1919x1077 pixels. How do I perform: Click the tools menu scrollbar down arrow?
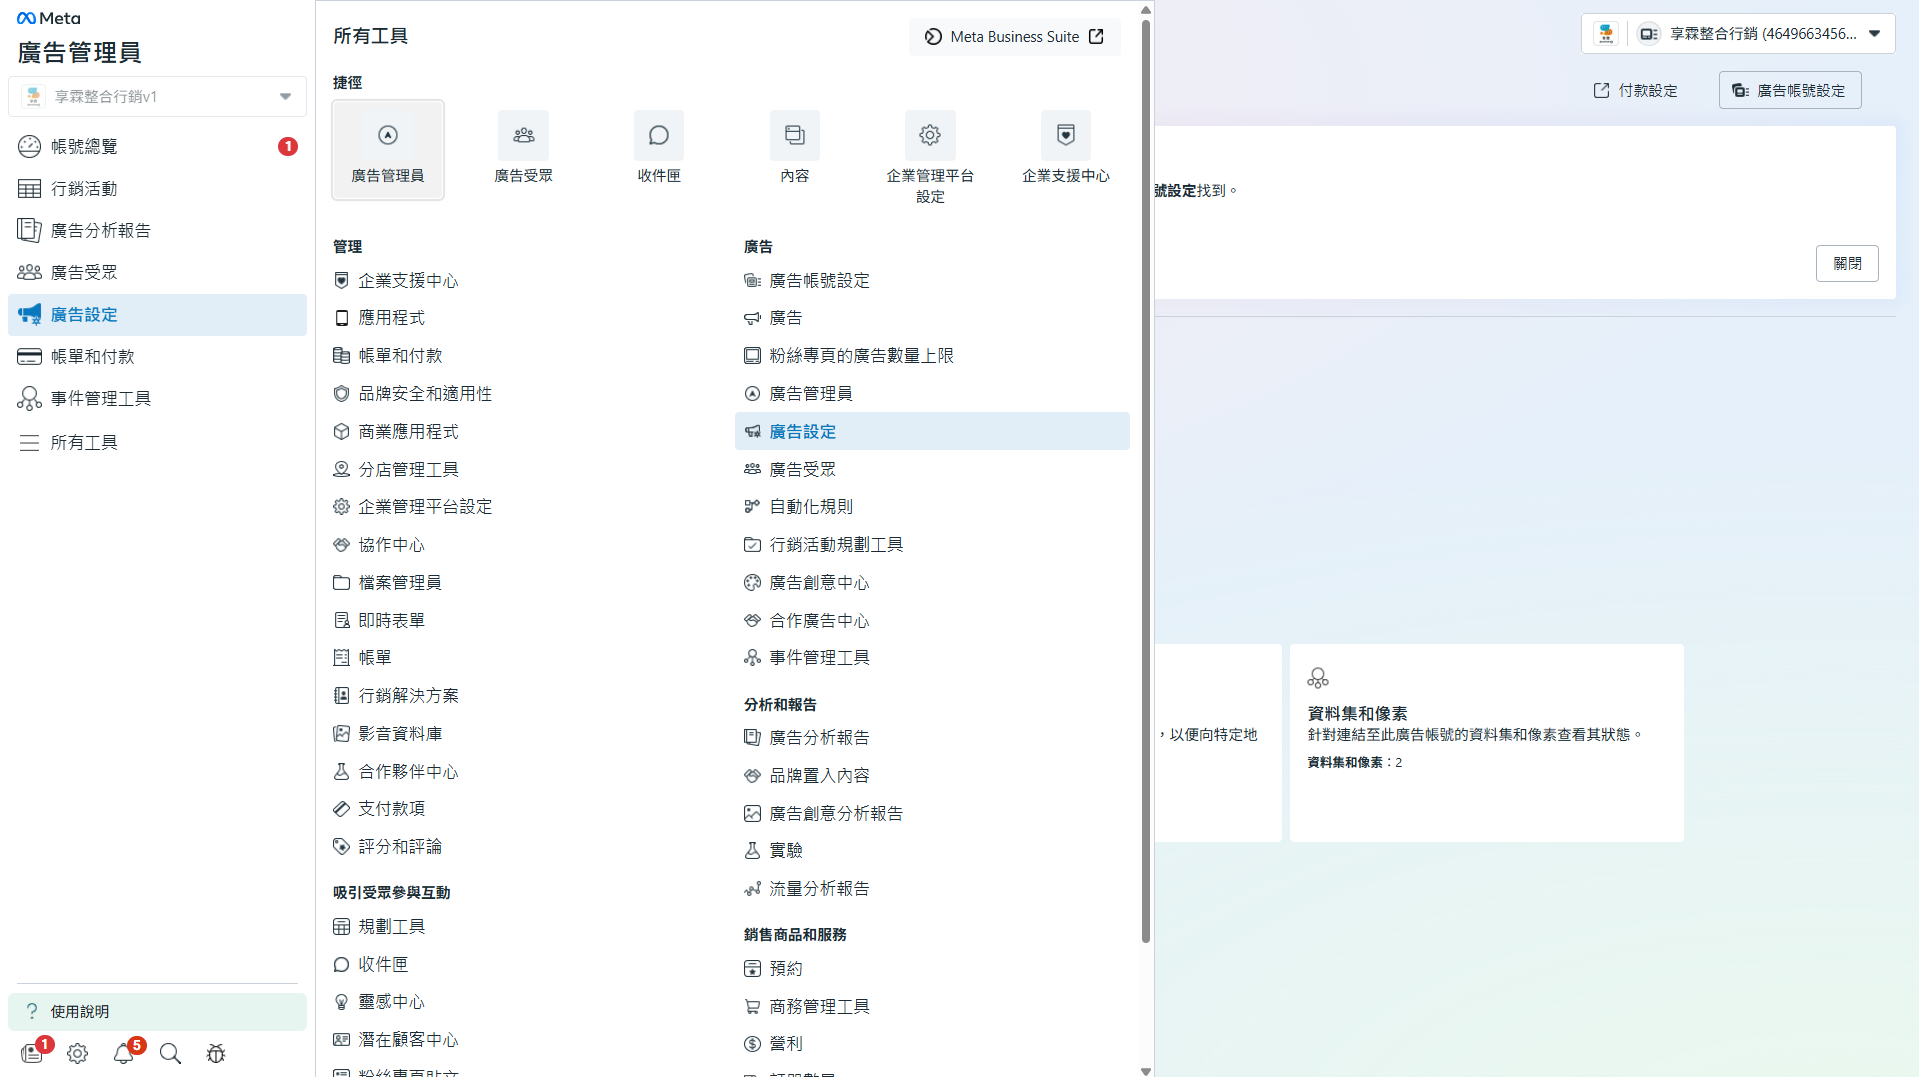(x=1146, y=1070)
